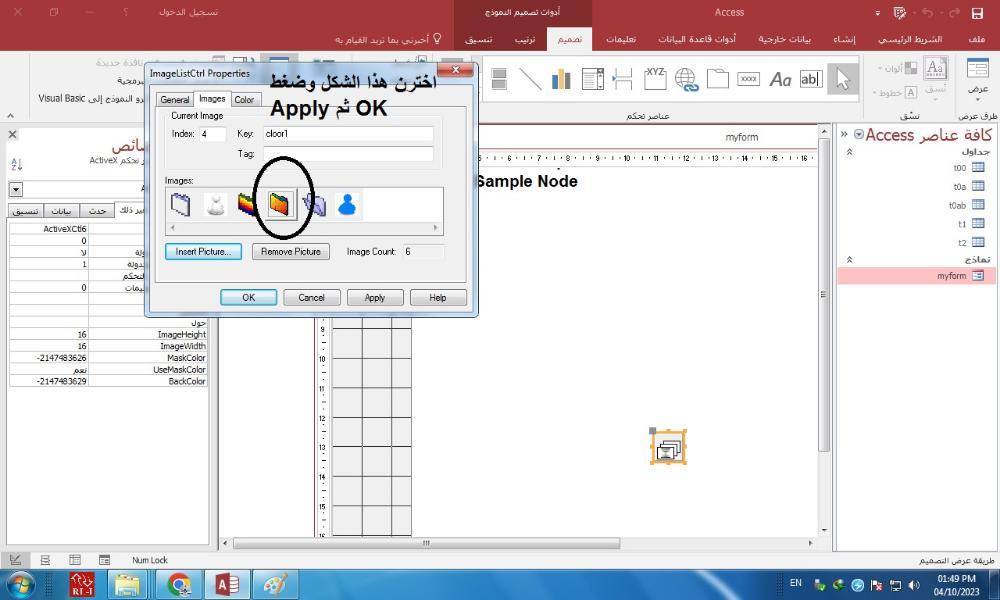Click the toggle button control at gallery edge
1000x600 pixels.
point(499,79)
